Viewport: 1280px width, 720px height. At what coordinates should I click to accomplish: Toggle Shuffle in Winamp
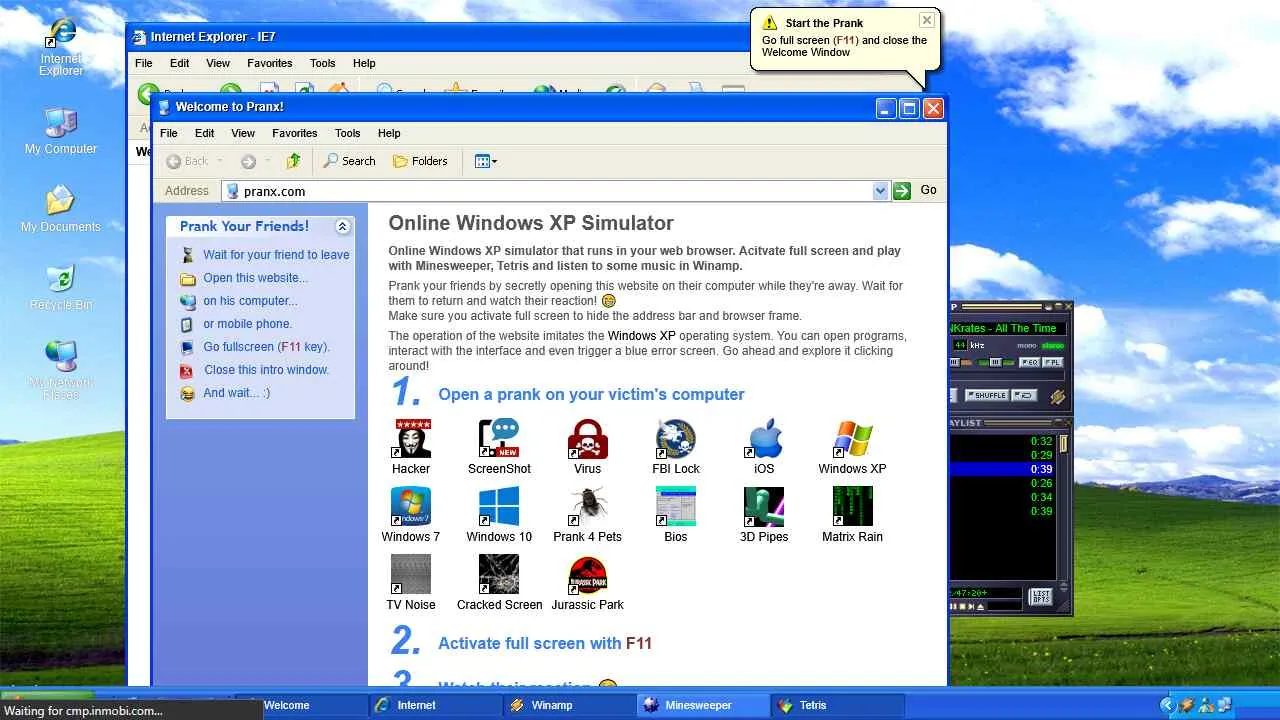pyautogui.click(x=986, y=395)
